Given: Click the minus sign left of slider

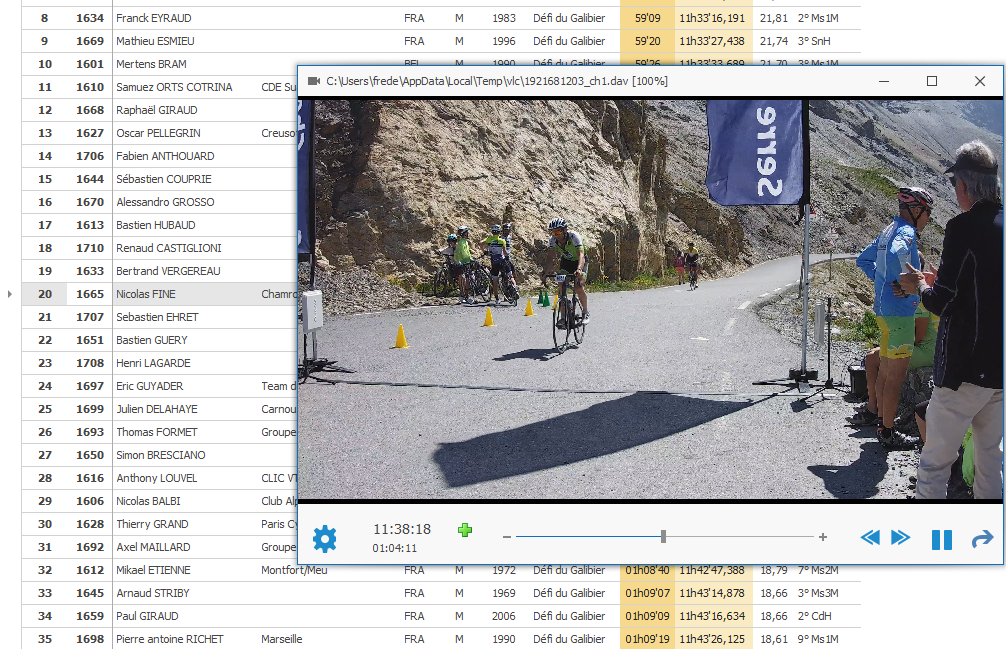Looking at the screenshot, I should tap(507, 537).
